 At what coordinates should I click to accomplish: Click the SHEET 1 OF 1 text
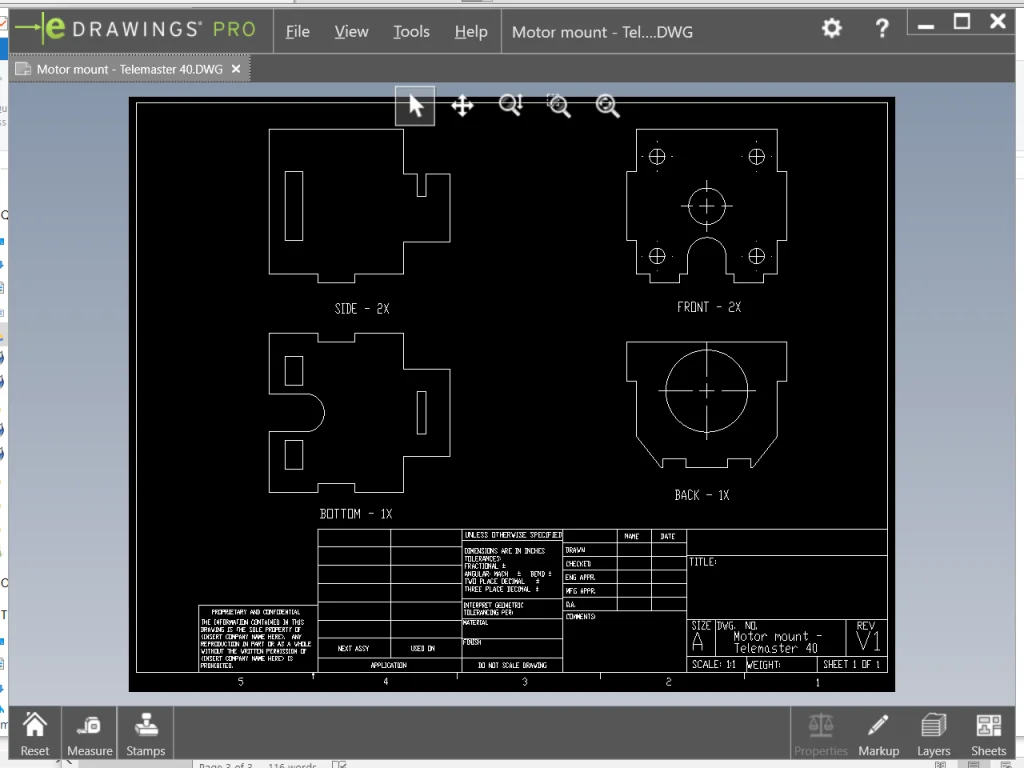pyautogui.click(x=852, y=664)
